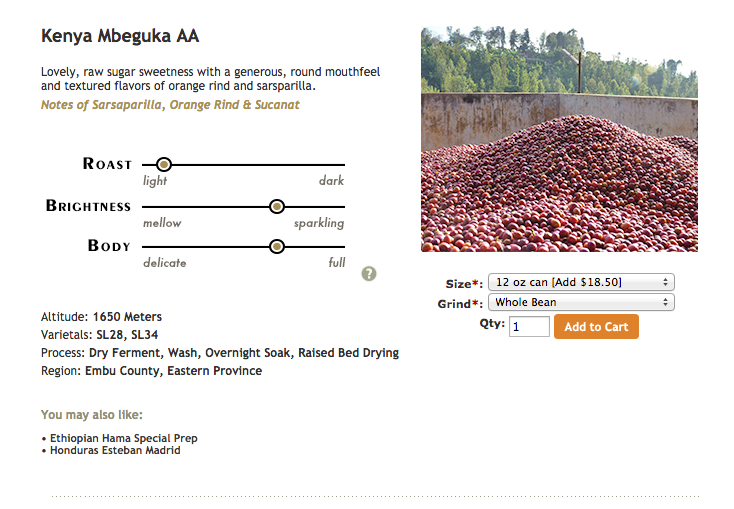Open the Grind dropdown showing Whole Bean
Image resolution: width=734 pixels, height=509 pixels.
click(x=581, y=302)
